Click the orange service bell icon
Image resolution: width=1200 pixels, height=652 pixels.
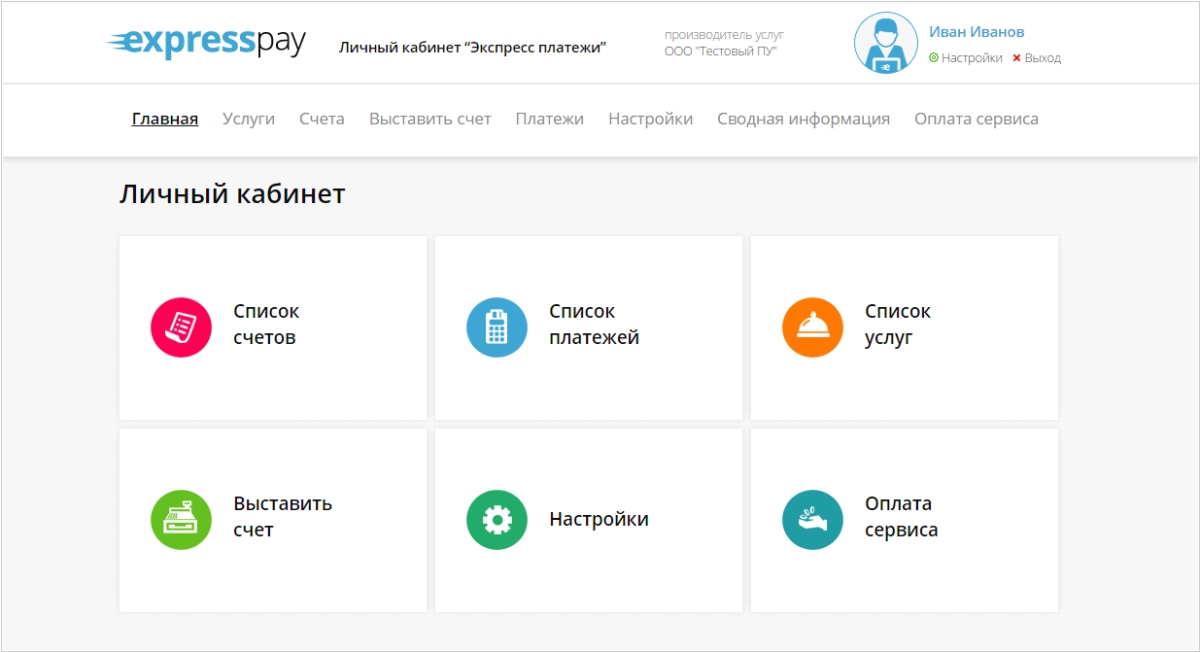pos(812,327)
